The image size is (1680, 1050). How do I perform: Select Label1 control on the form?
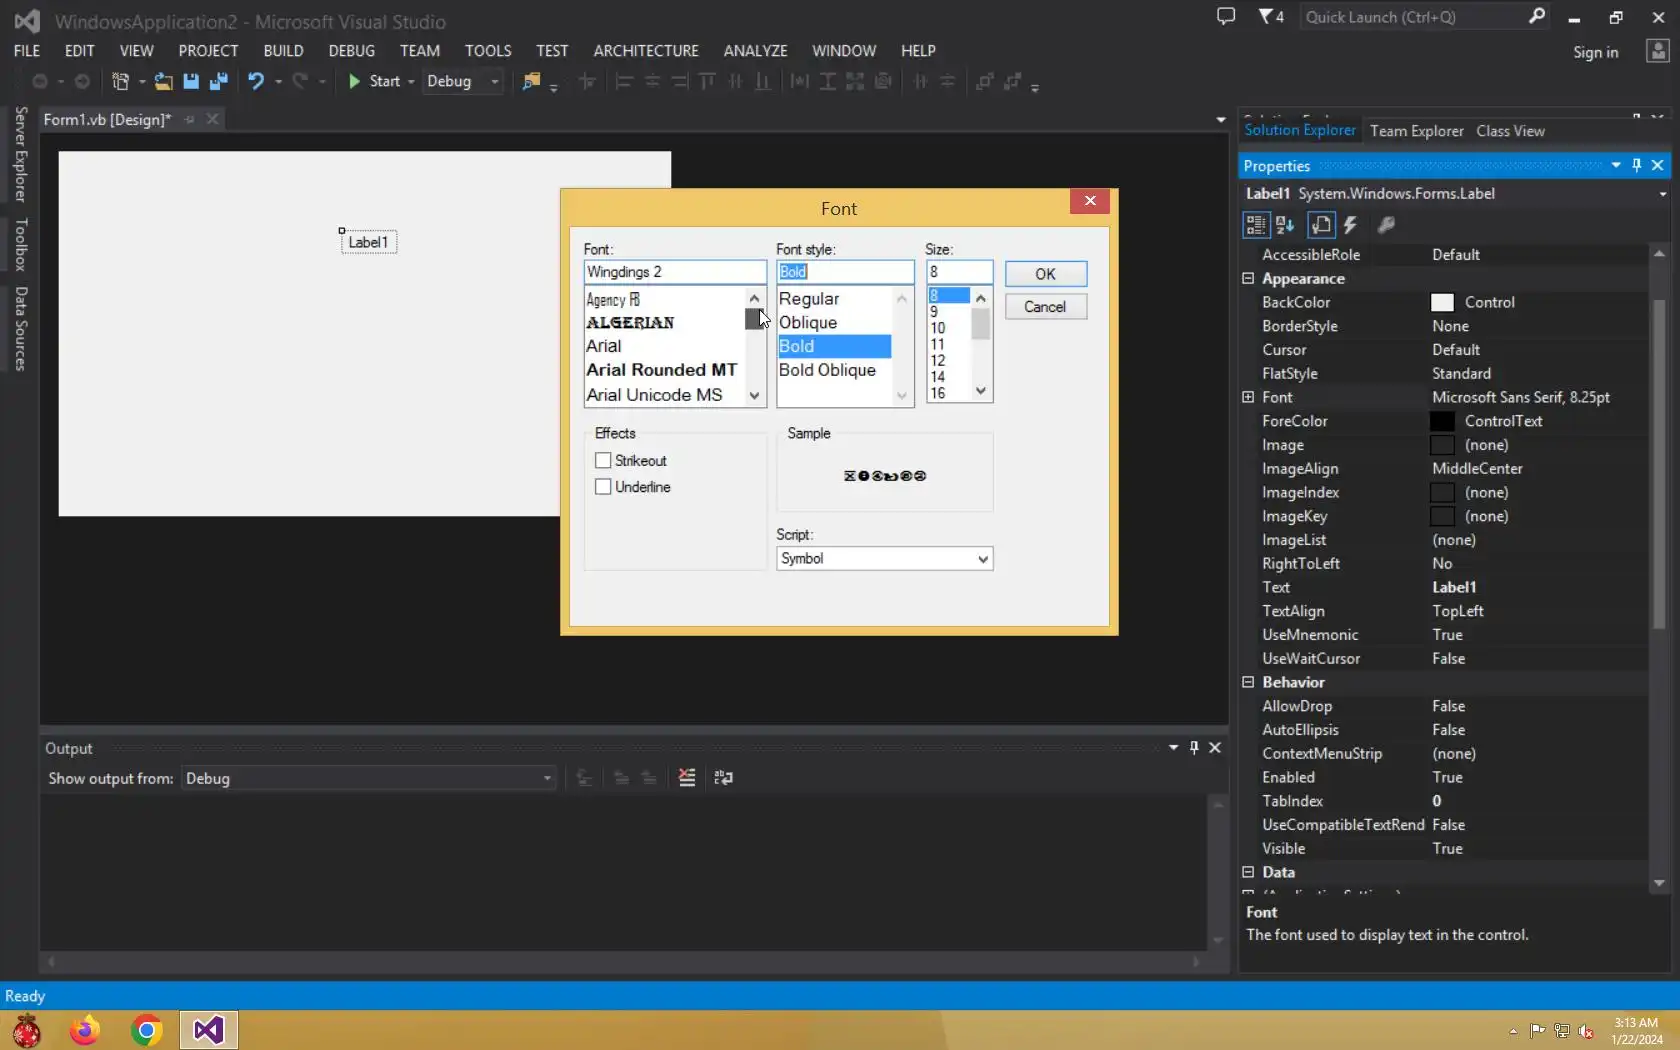[x=368, y=242]
